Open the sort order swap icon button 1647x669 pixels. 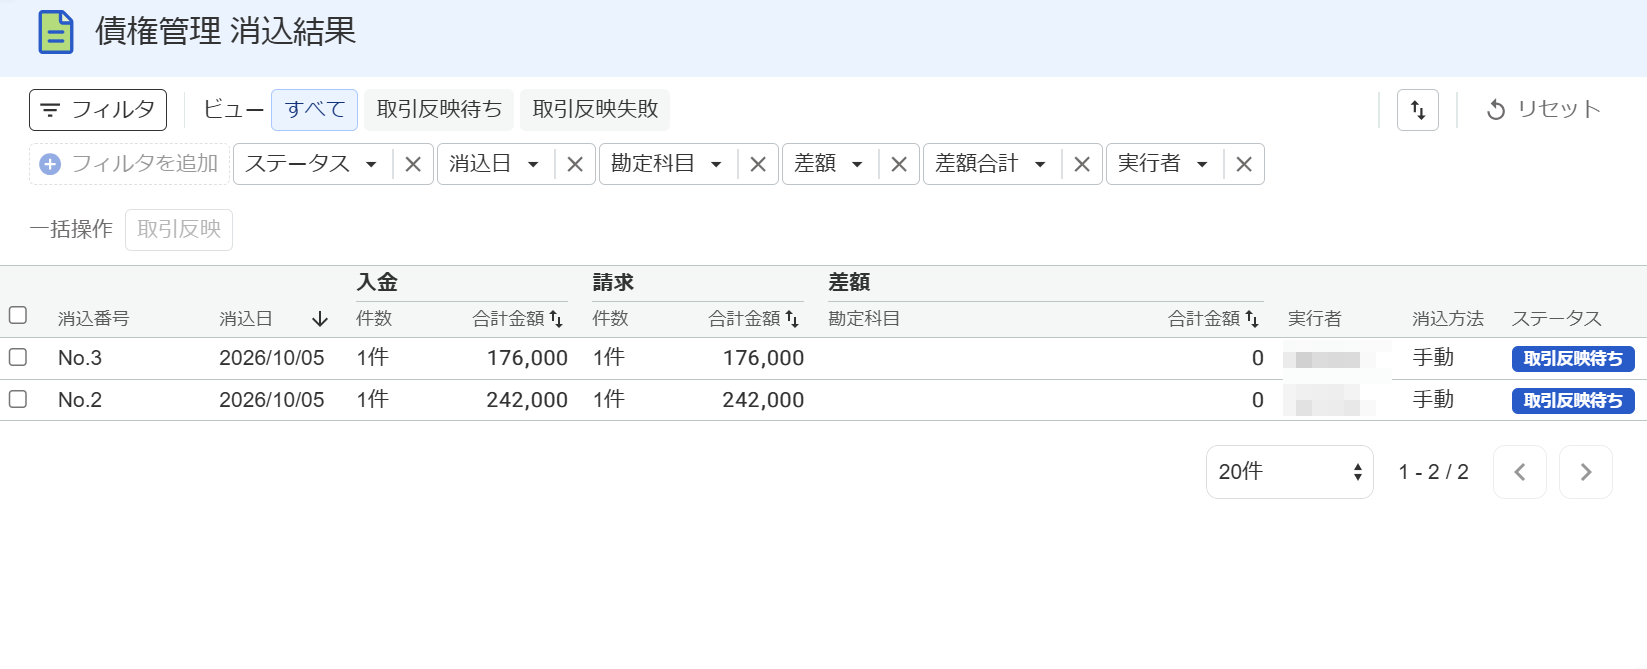[x=1418, y=110]
